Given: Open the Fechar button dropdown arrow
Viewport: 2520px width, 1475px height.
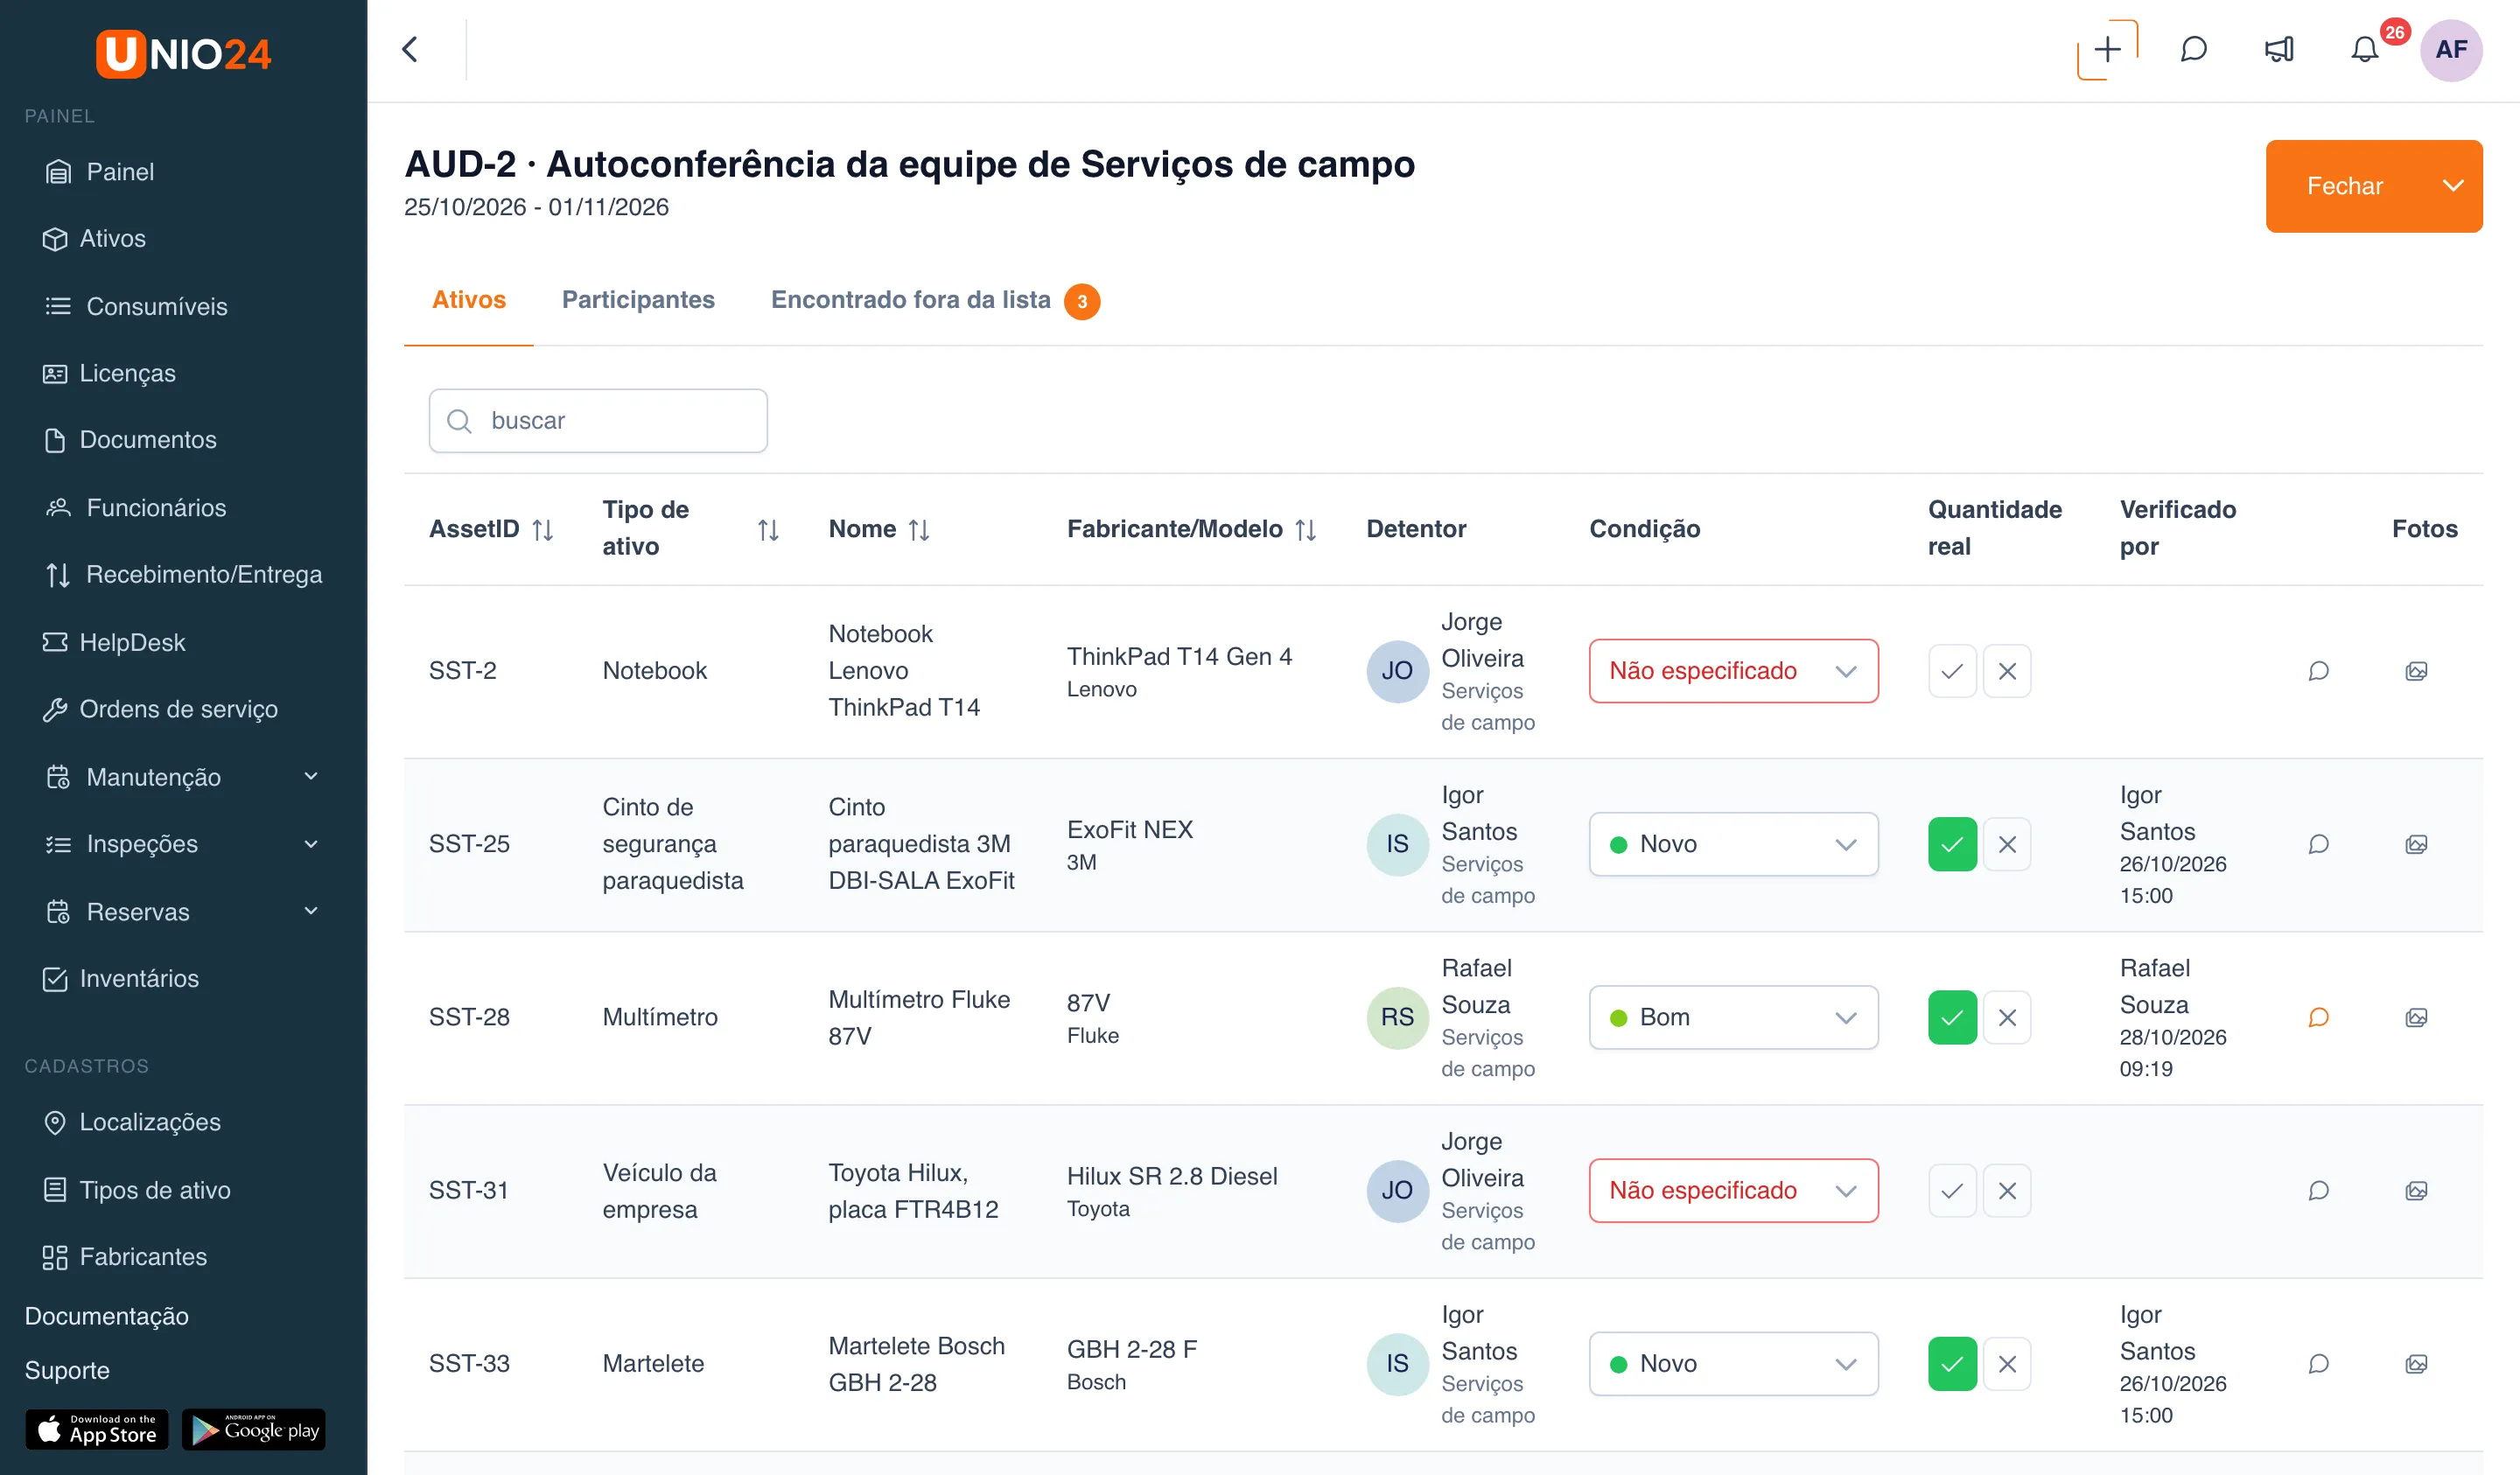Looking at the screenshot, I should 2452,186.
